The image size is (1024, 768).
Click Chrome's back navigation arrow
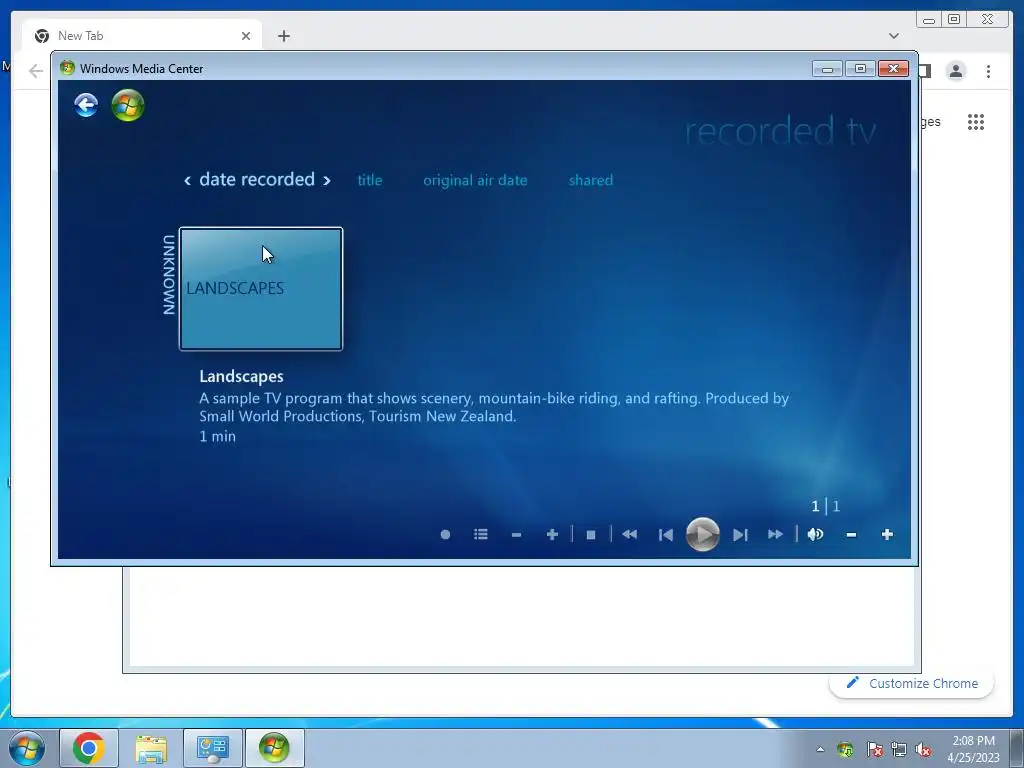coord(36,71)
